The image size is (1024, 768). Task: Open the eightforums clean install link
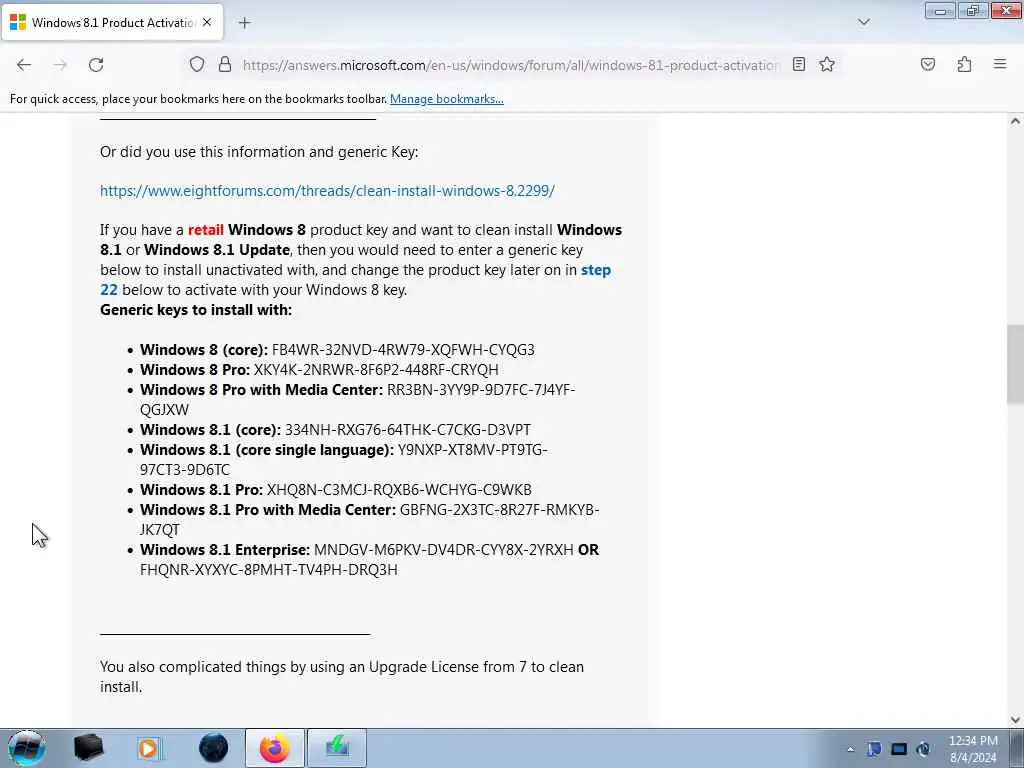coord(327,191)
